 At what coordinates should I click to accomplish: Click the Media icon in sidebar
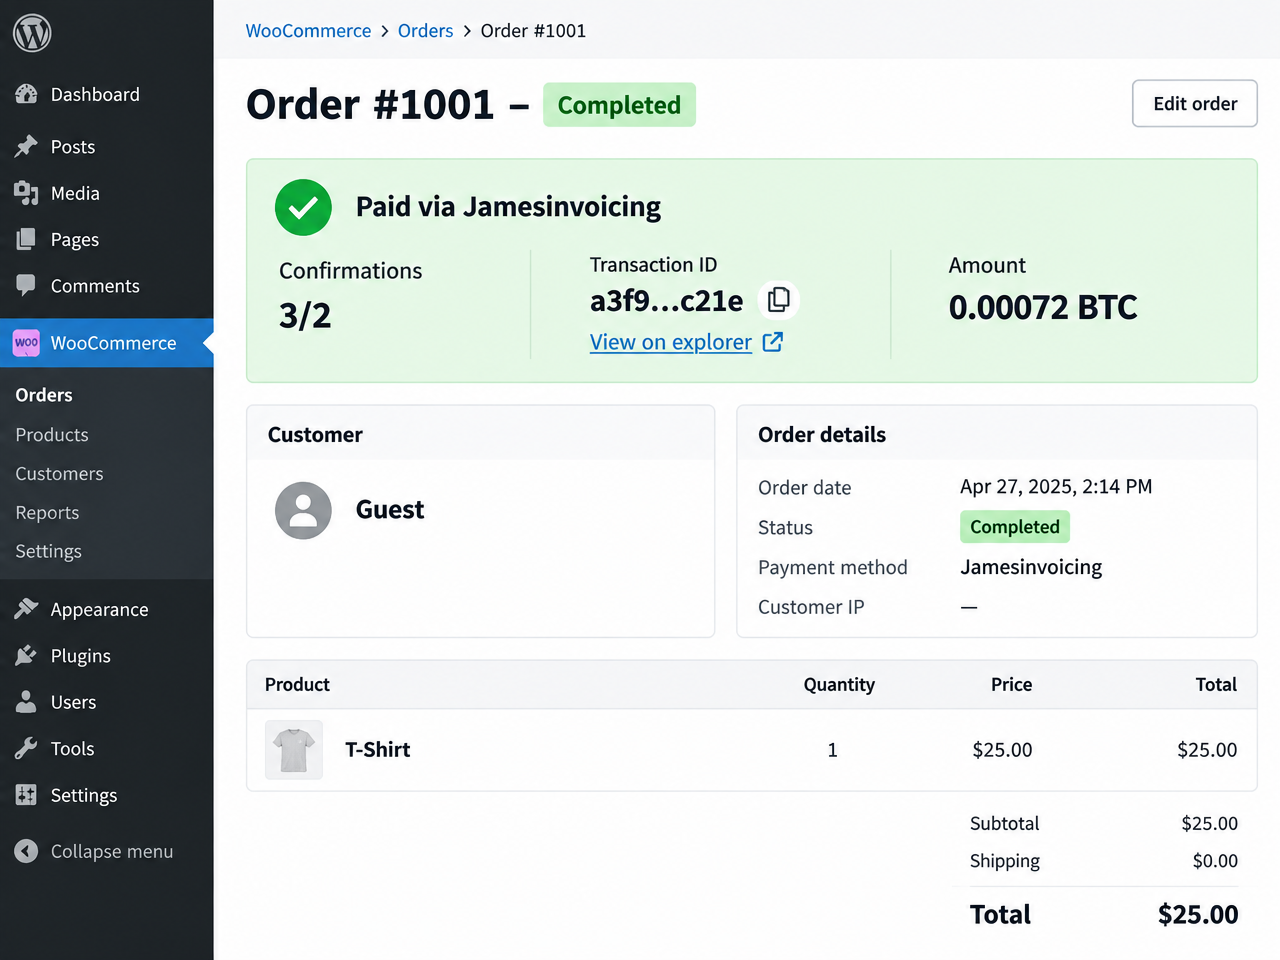pyautogui.click(x=26, y=193)
